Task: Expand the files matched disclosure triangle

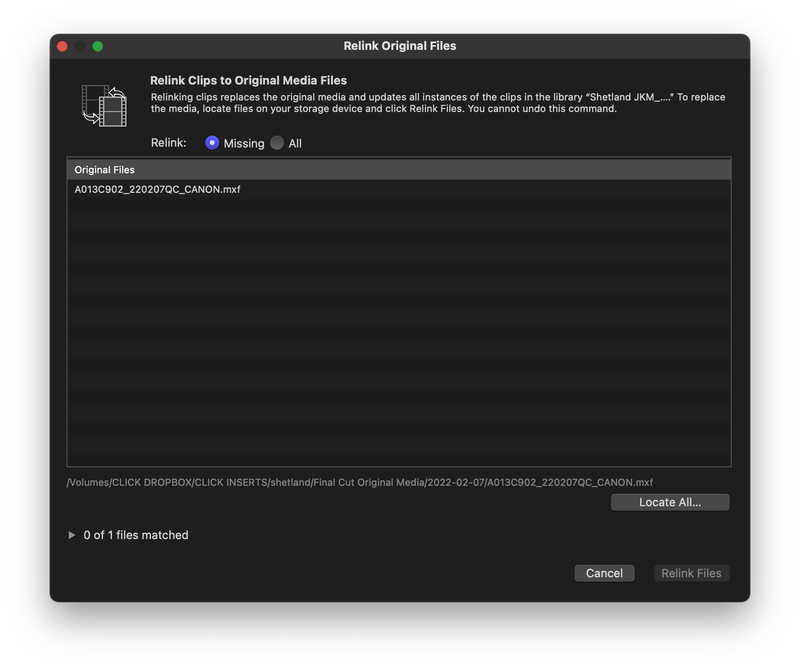Action: [72, 535]
